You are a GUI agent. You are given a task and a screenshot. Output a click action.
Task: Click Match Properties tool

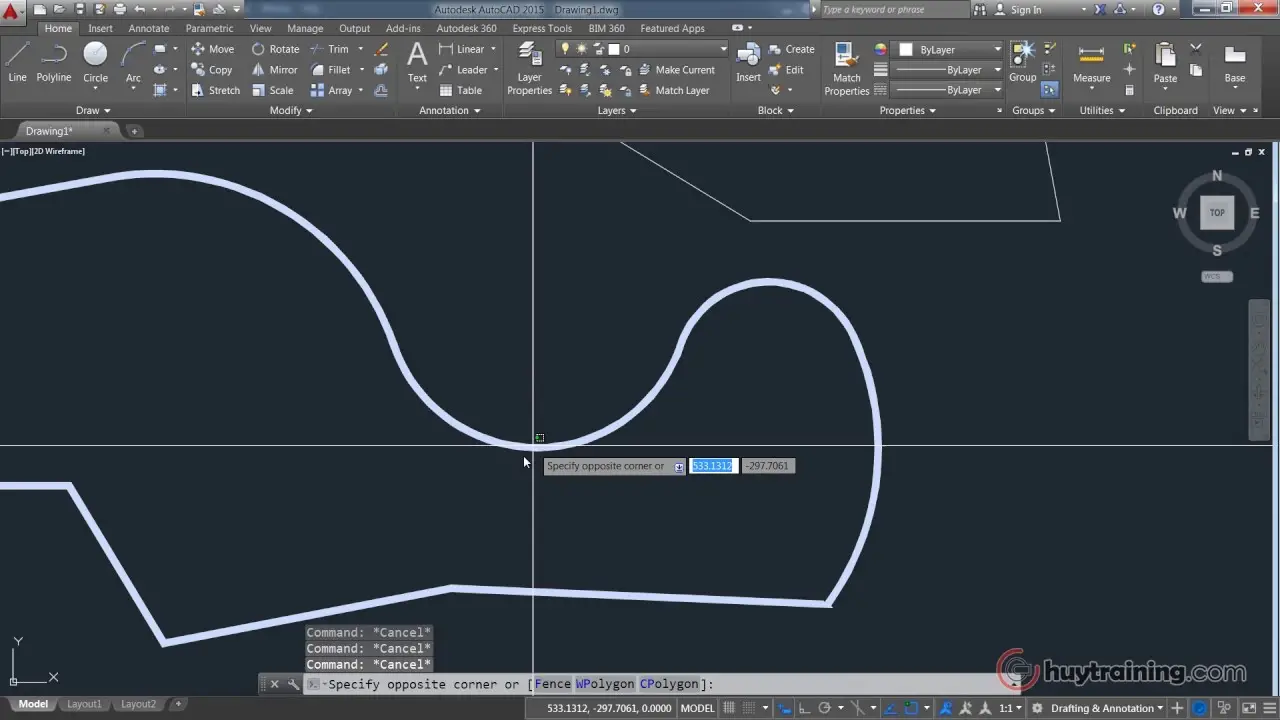[846, 69]
